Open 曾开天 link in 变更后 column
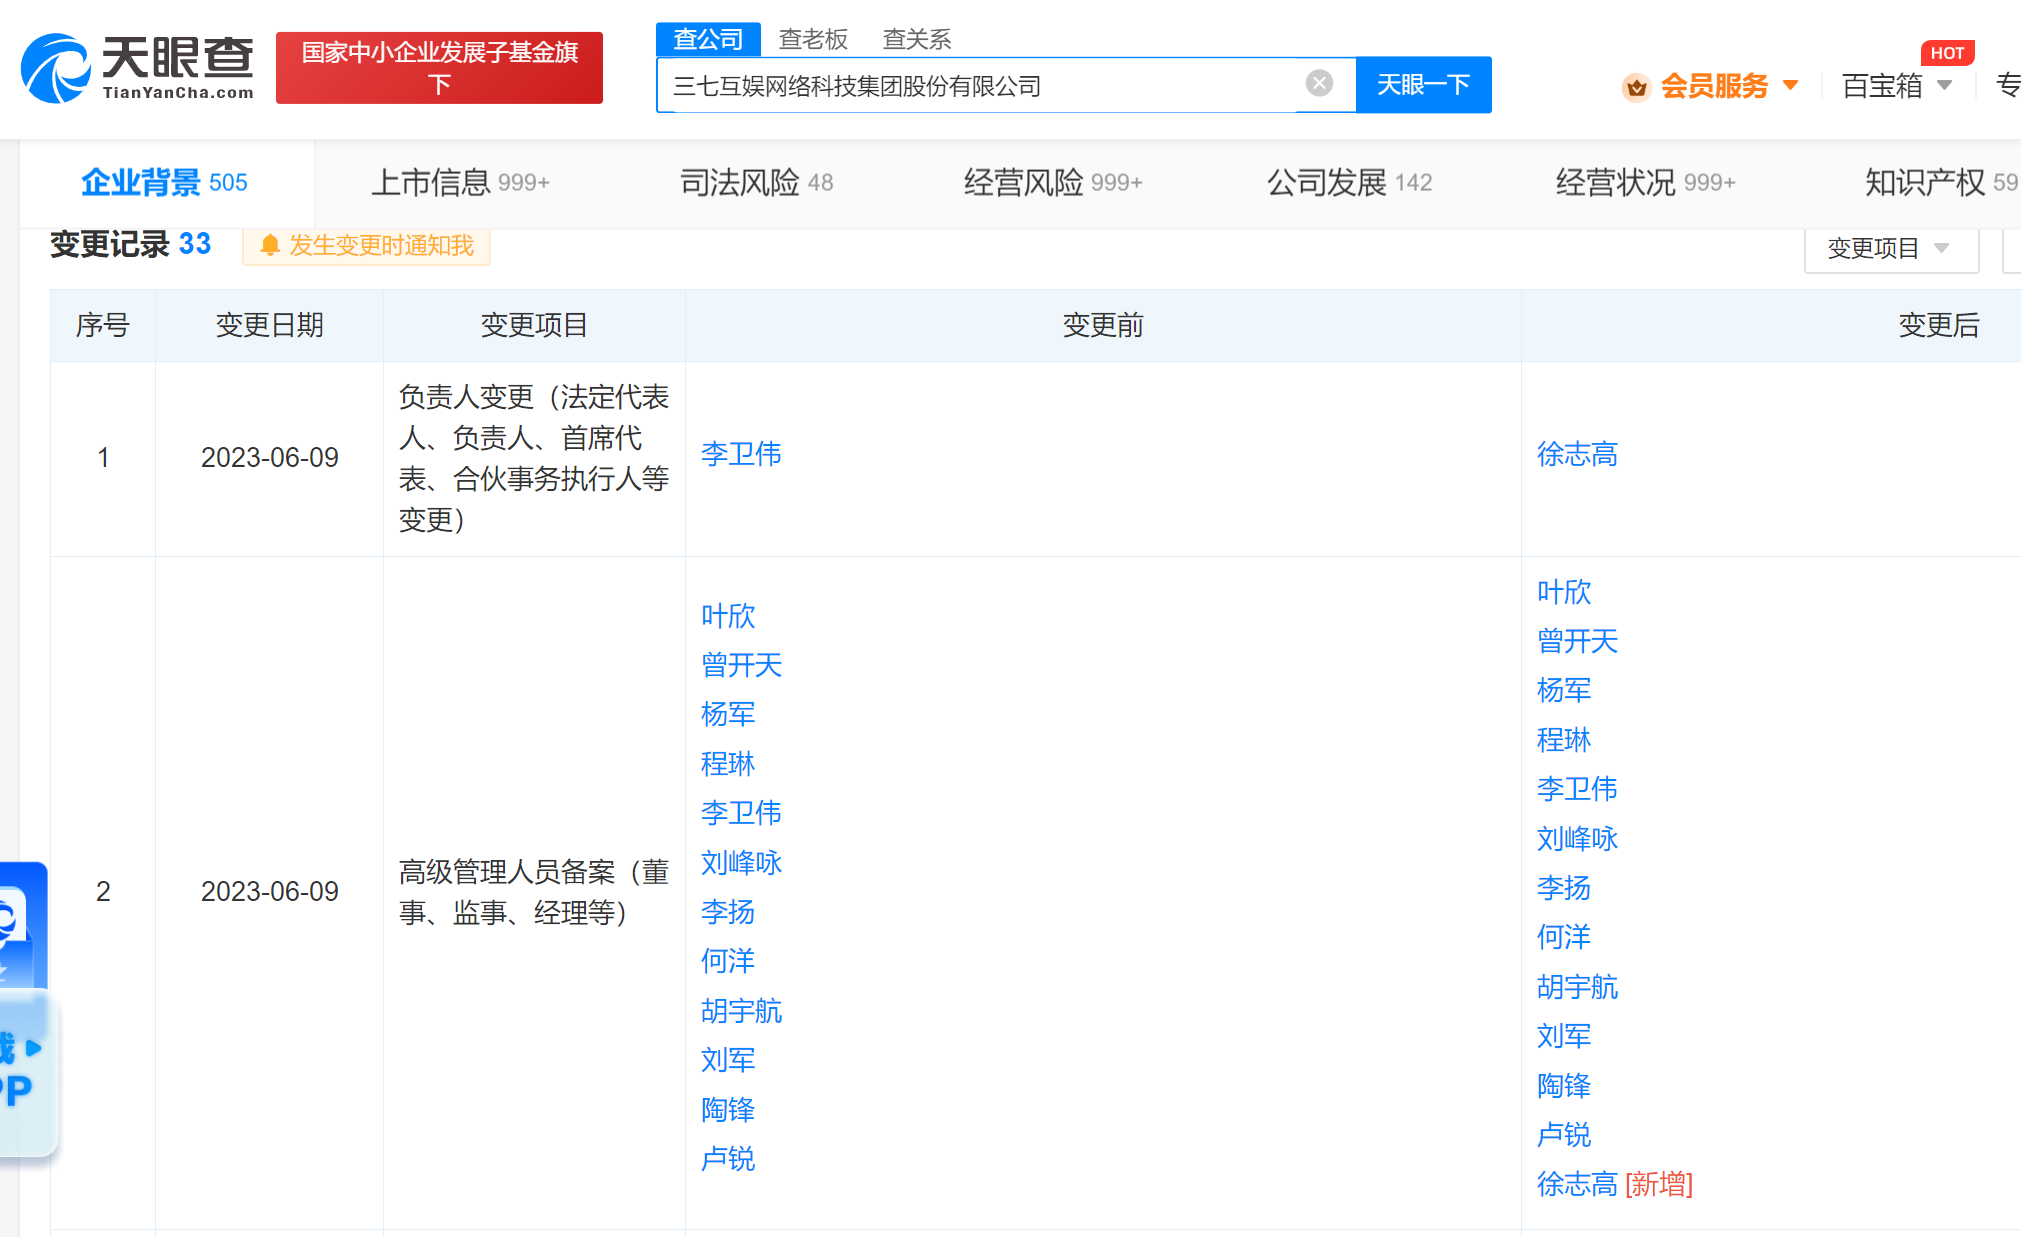This screenshot has width=2021, height=1237. point(1577,641)
